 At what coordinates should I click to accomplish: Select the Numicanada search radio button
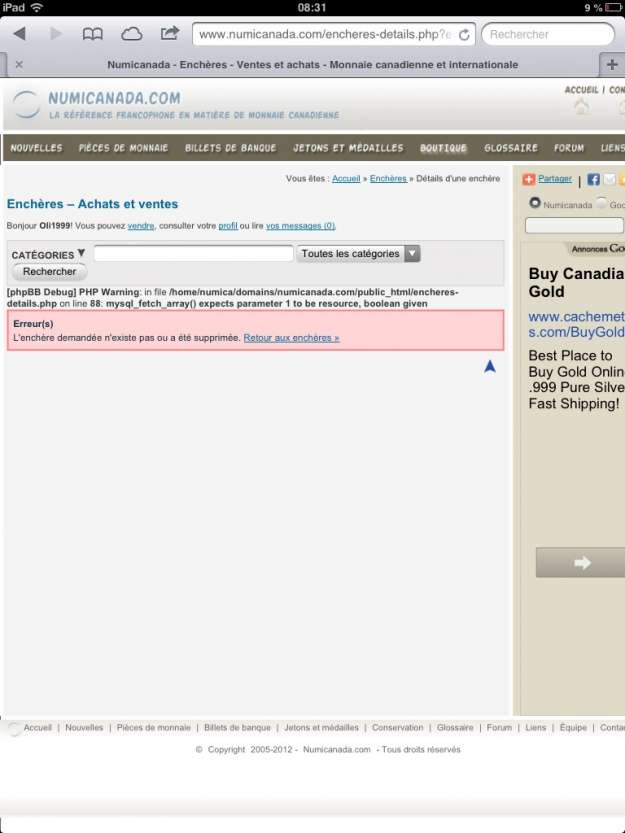coord(535,203)
